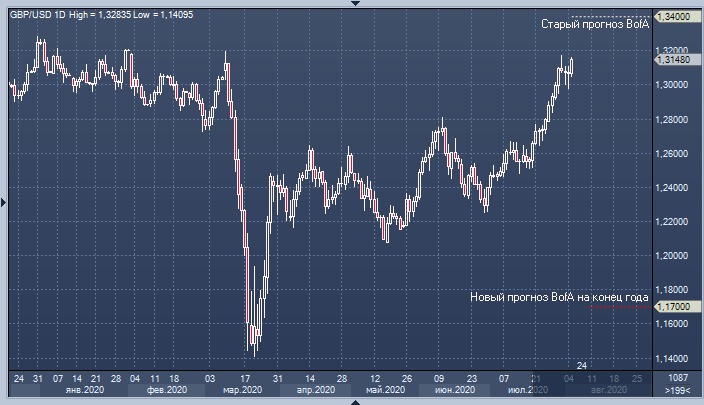Click the bottom panel expand arrow
Image resolution: width=704 pixels, height=405 pixels.
pos(352,401)
